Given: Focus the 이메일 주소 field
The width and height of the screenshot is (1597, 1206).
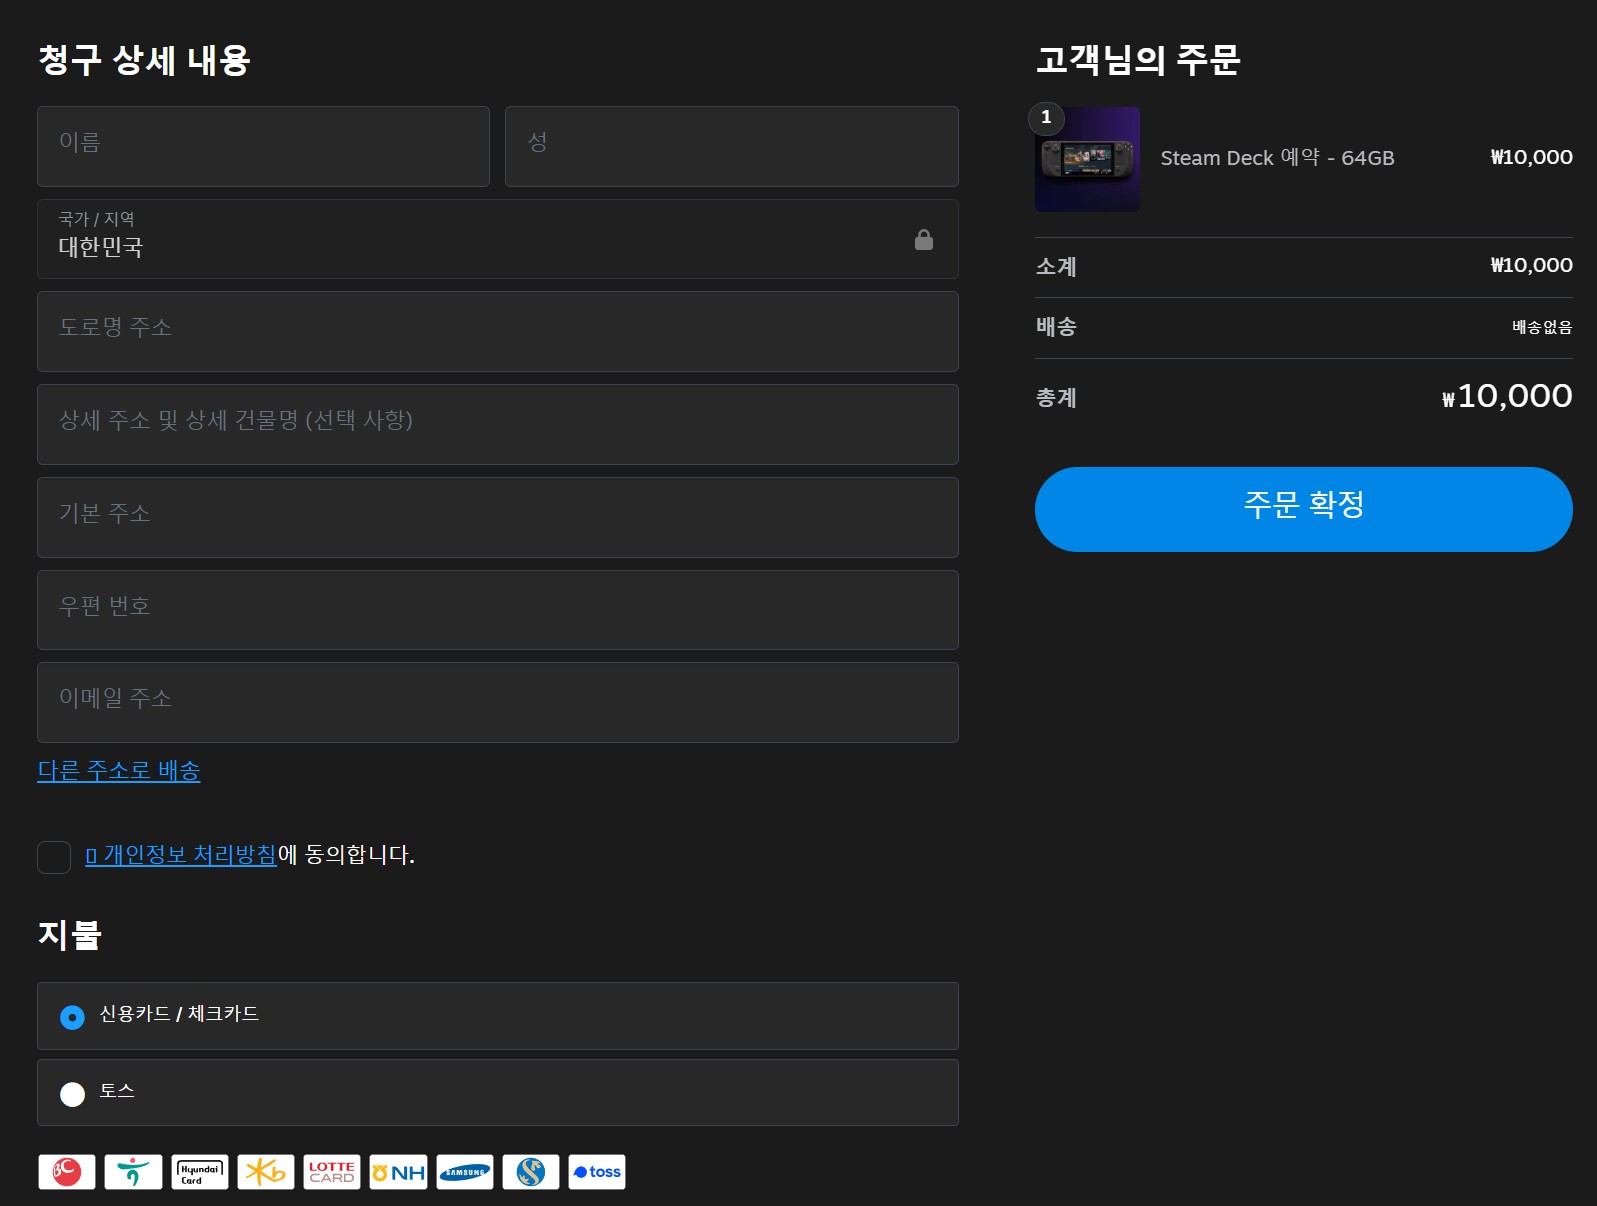Looking at the screenshot, I should point(498,703).
